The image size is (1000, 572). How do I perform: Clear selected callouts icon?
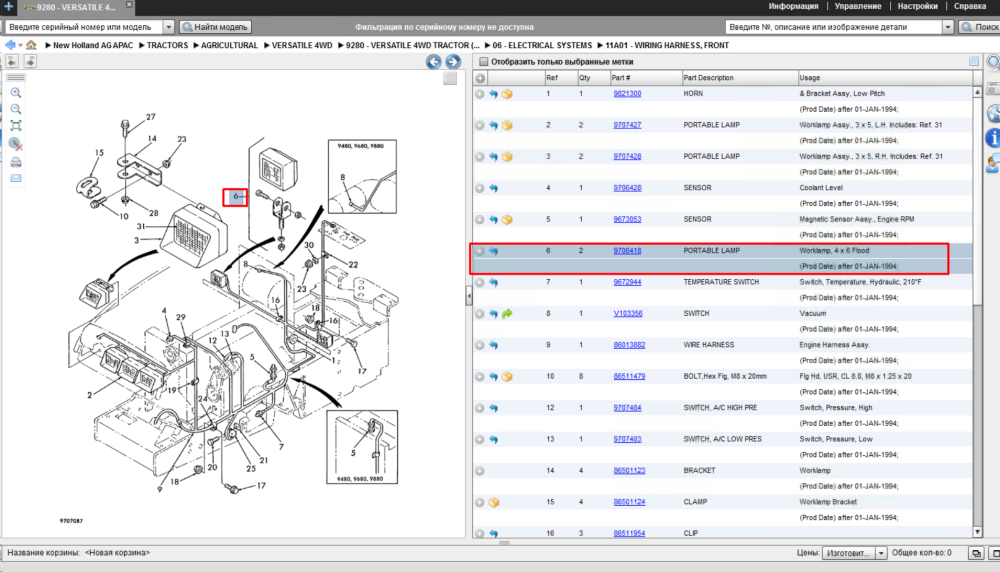click(16, 144)
